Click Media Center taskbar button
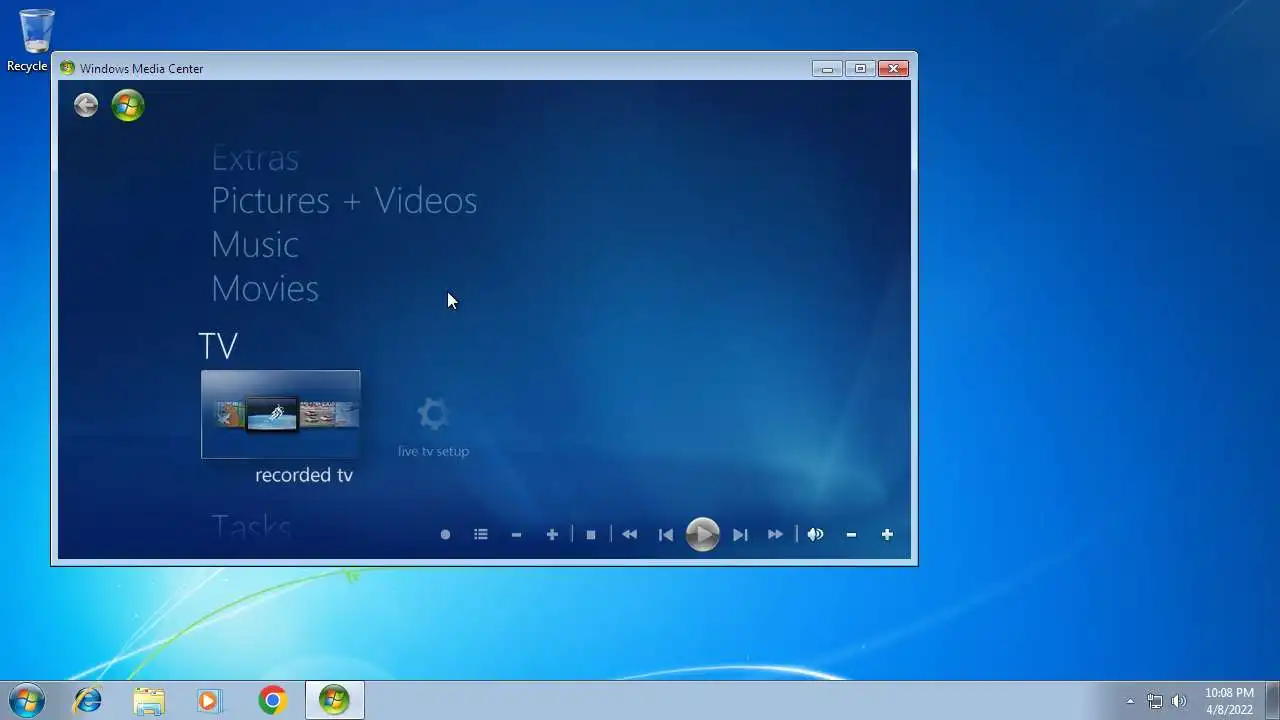 (334, 701)
